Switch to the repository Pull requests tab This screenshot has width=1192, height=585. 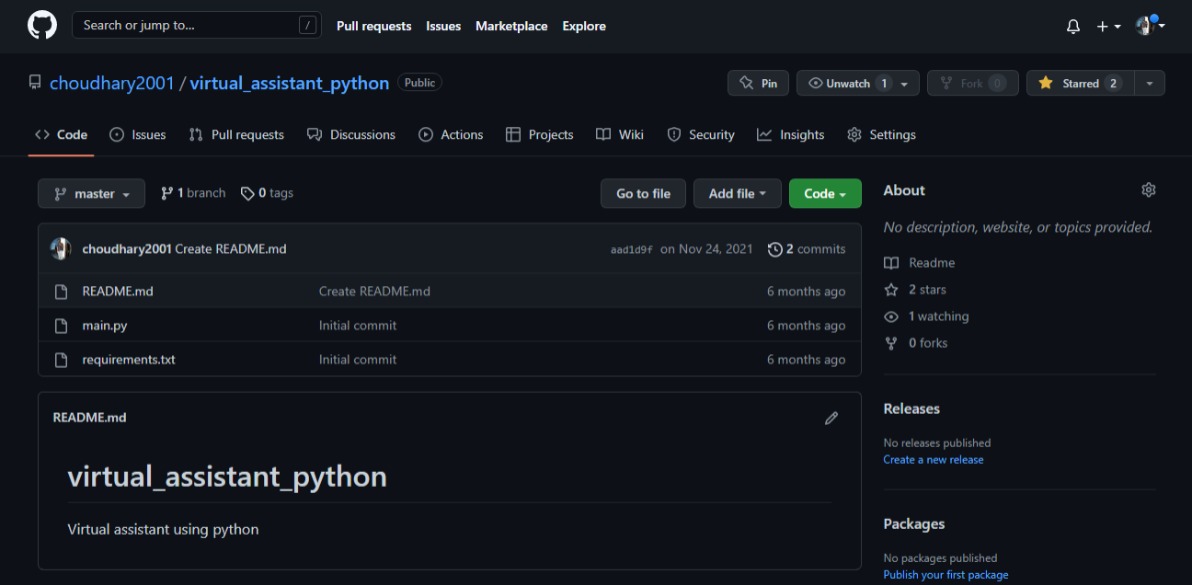(236, 134)
